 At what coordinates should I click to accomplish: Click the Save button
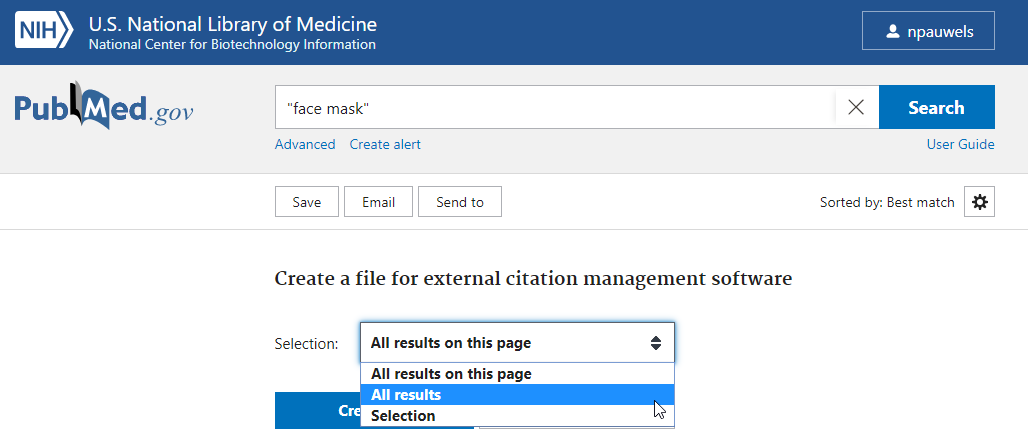[307, 202]
